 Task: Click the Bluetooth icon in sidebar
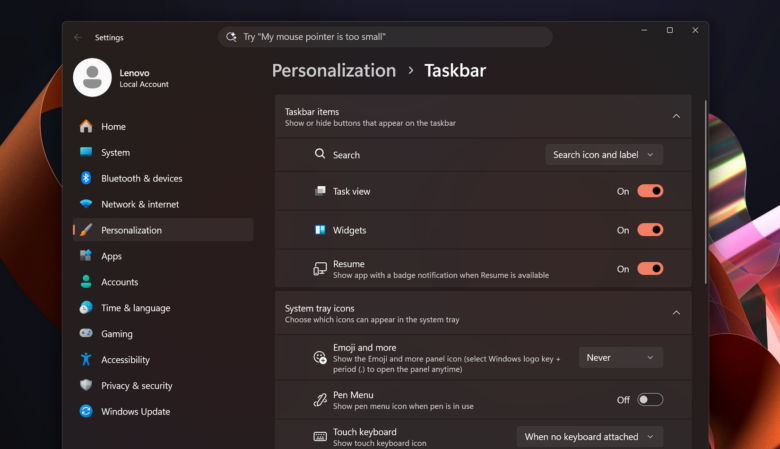click(86, 178)
